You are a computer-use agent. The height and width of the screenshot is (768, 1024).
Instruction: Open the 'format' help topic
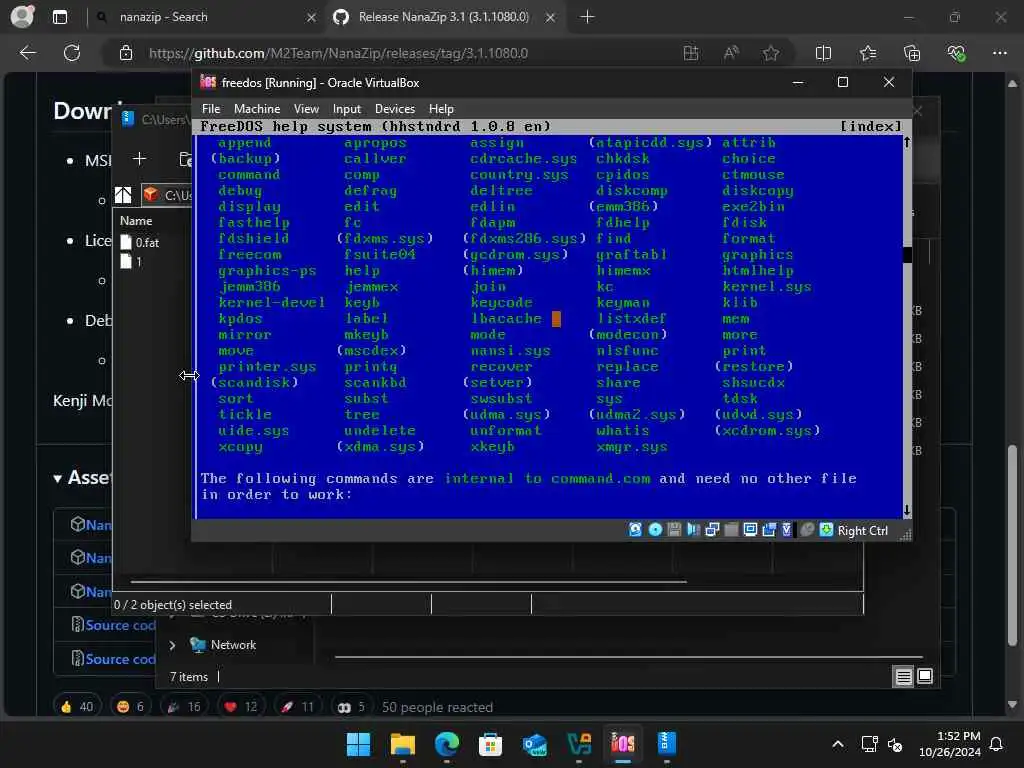748,238
